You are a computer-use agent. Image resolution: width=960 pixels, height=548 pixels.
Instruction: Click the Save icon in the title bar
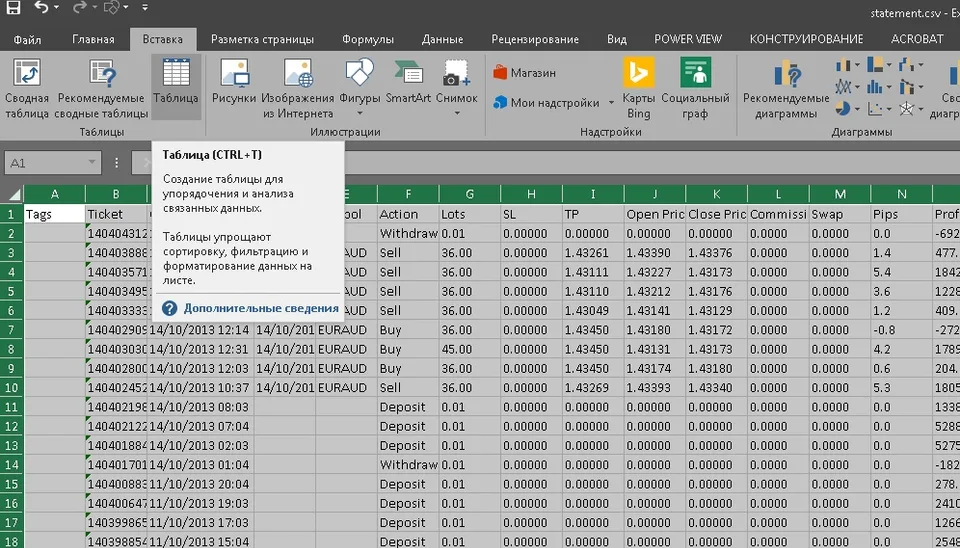(x=12, y=7)
